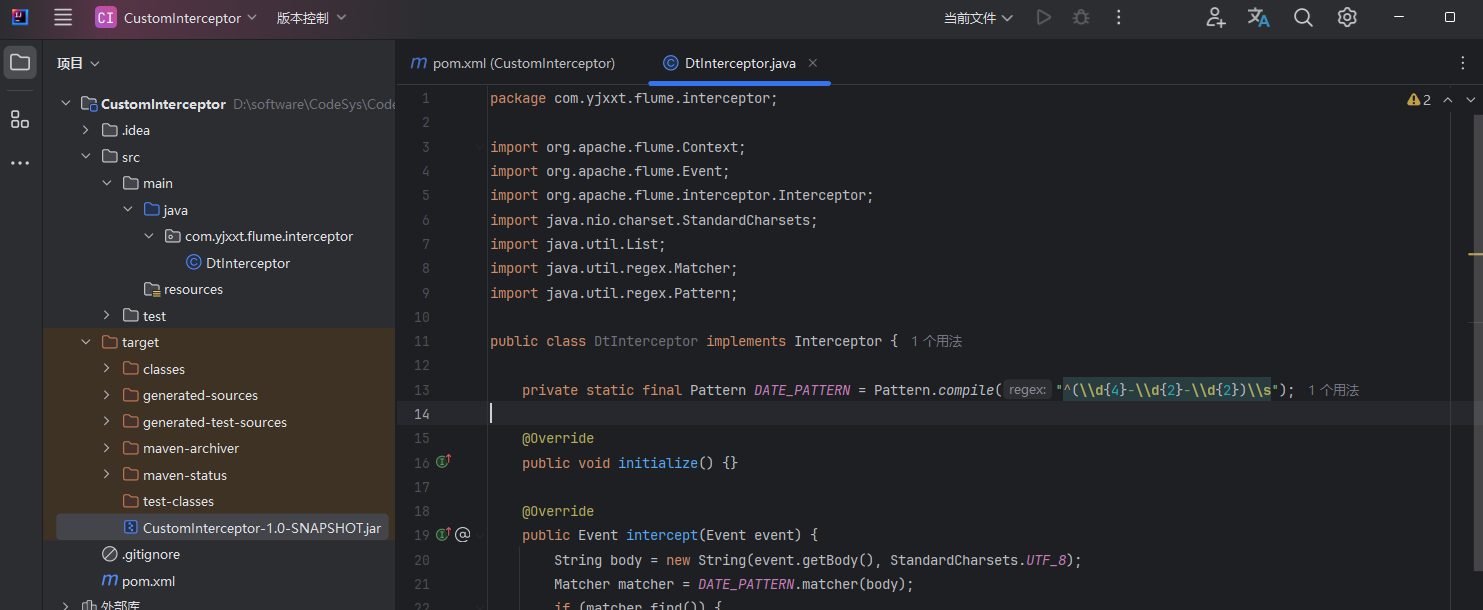
Task: Click the package declaration line
Action: point(633,98)
